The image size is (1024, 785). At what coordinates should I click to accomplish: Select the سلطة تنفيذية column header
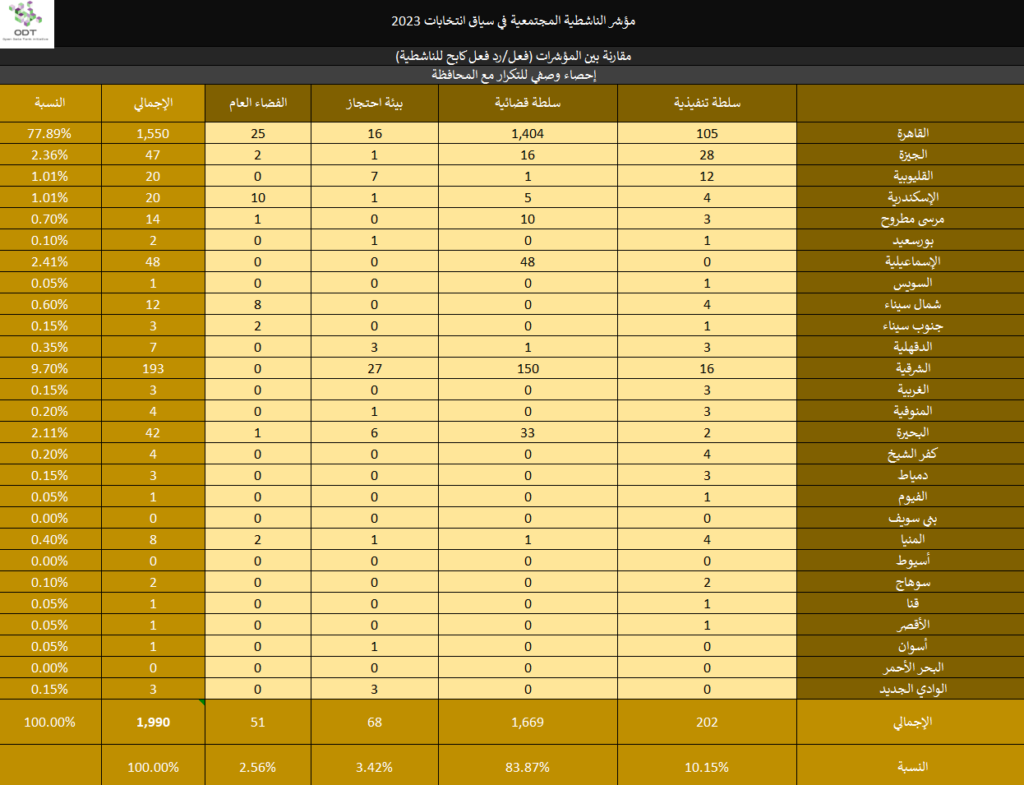[x=707, y=103]
